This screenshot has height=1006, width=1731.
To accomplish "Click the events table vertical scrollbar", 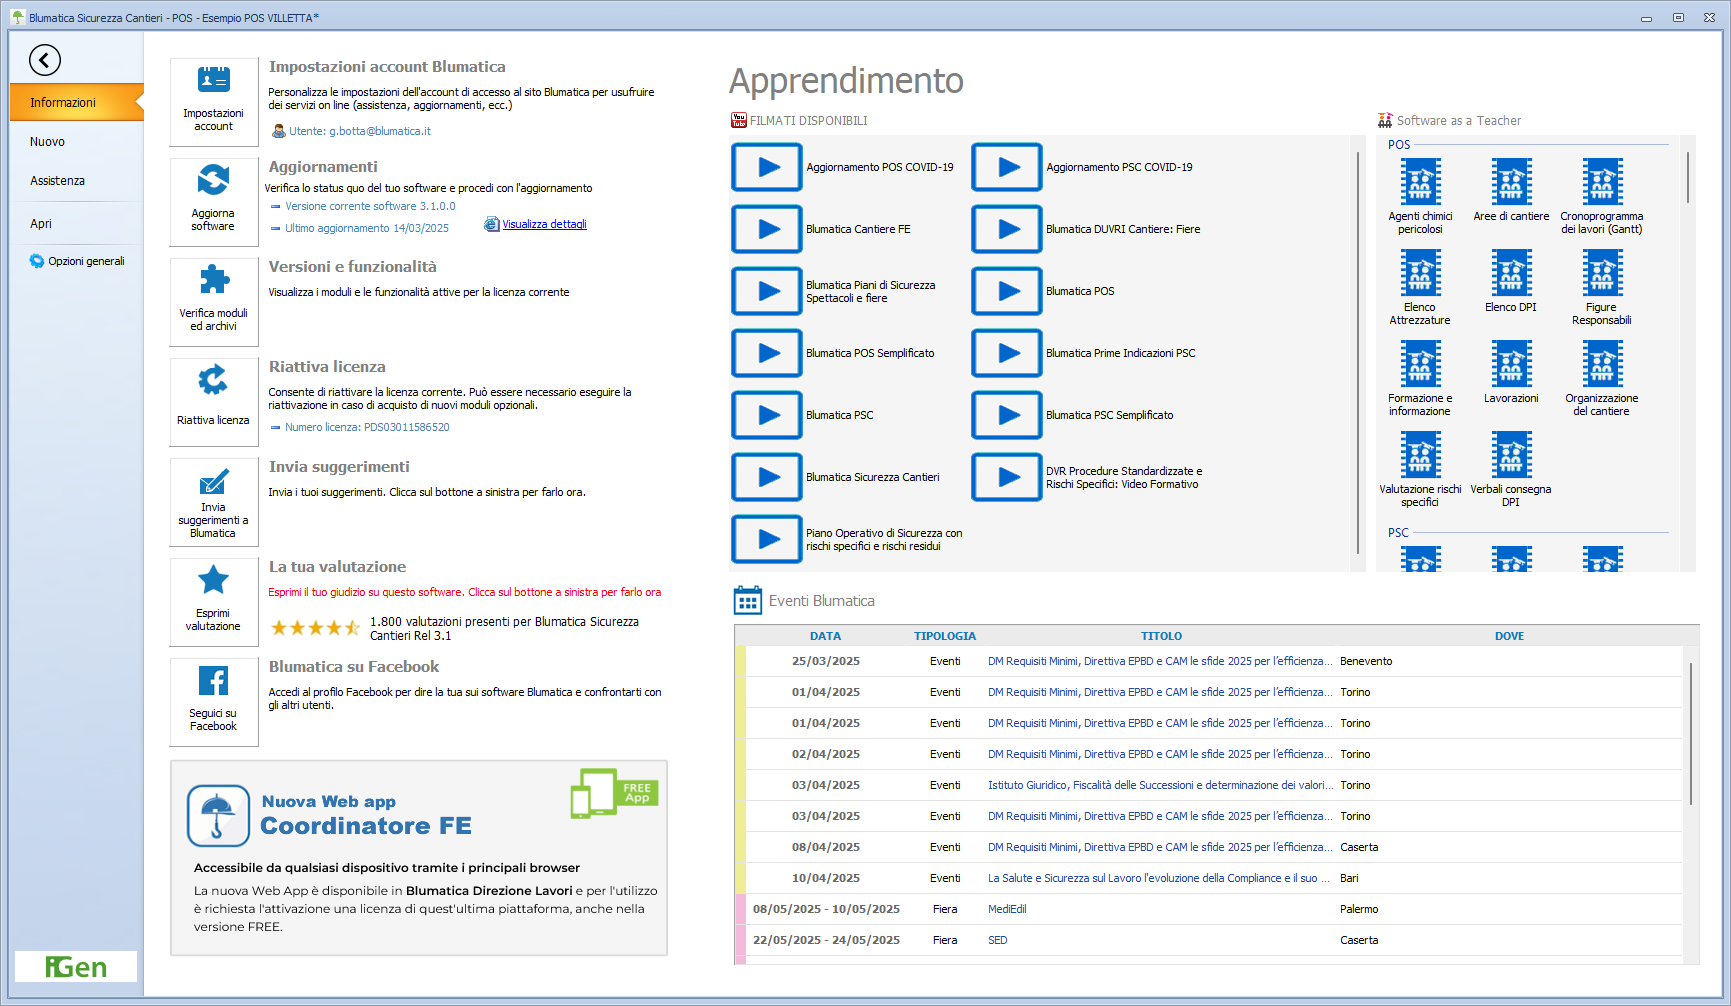I will (x=1691, y=733).
